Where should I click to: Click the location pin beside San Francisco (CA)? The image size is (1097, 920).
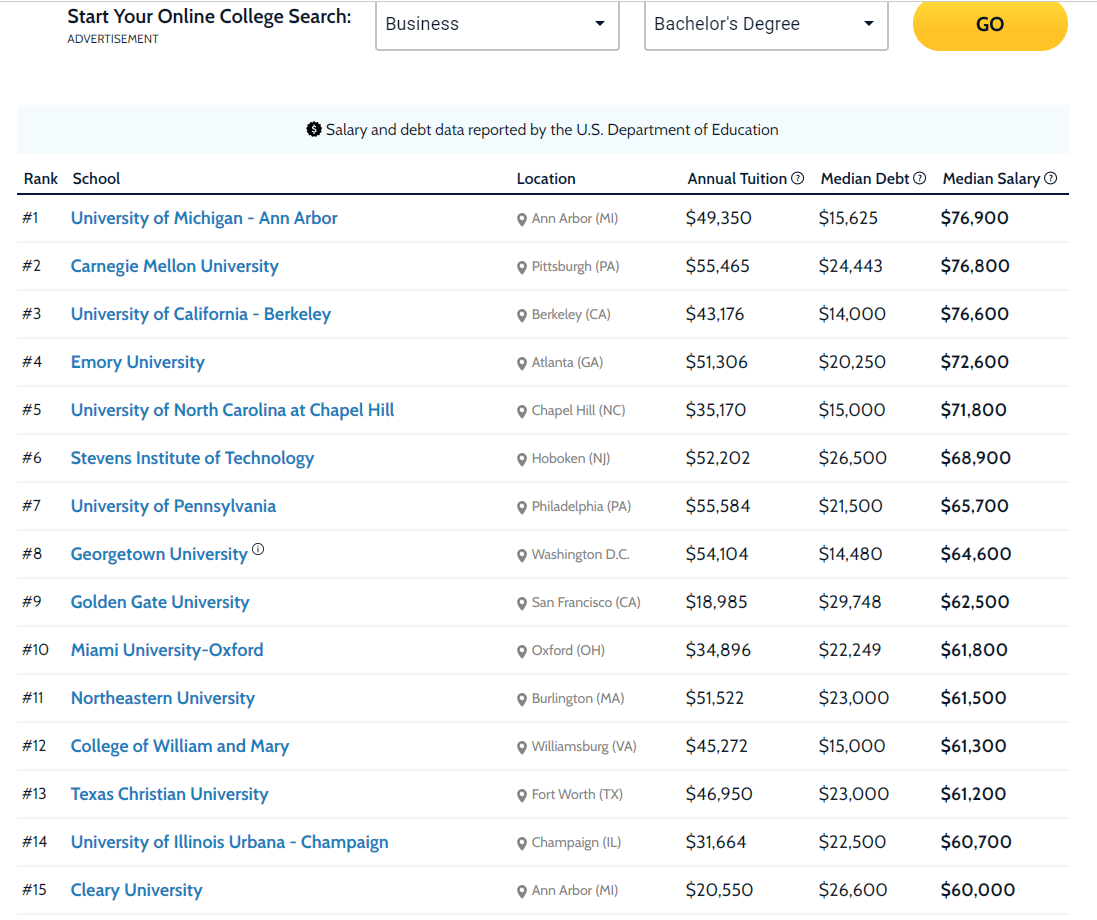(522, 604)
